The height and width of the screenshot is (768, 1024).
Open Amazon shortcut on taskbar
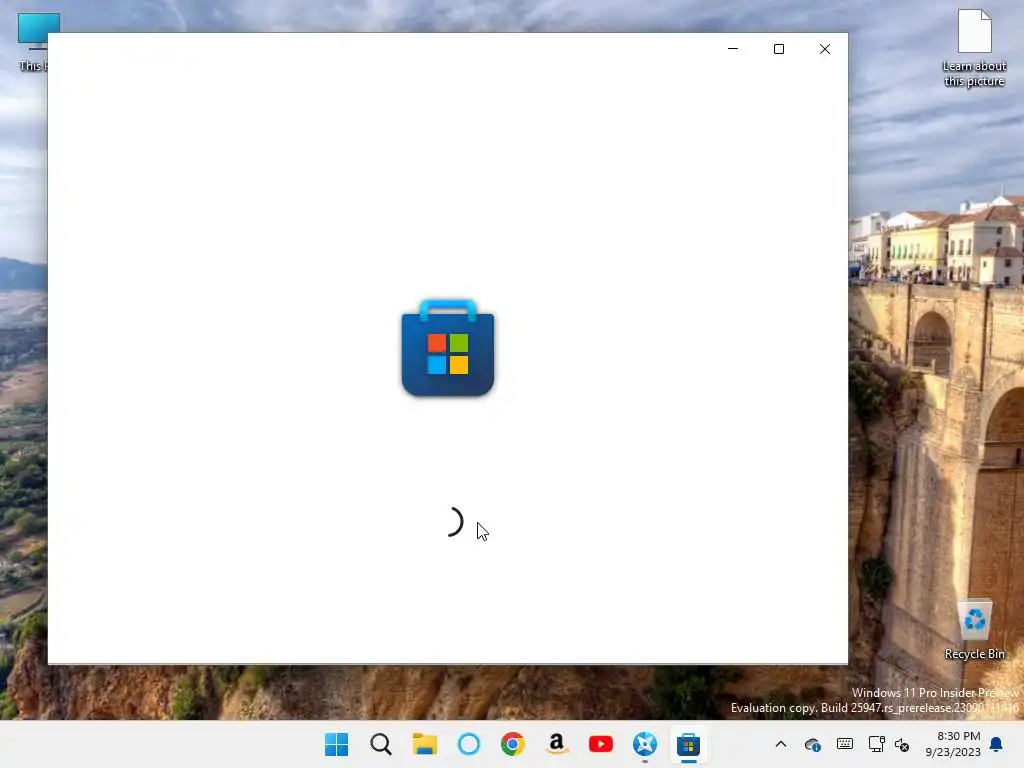coord(556,744)
